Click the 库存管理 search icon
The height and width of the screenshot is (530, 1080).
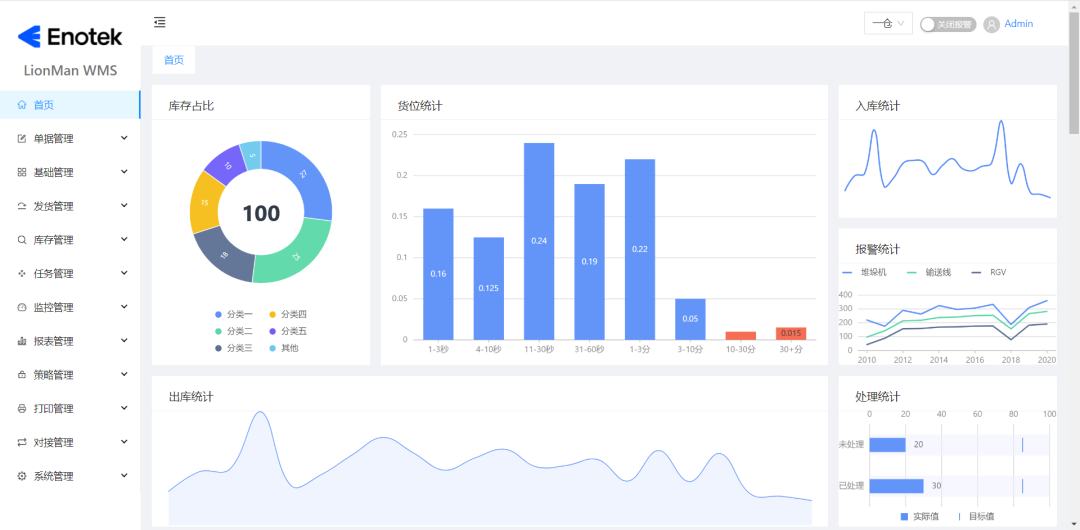(x=22, y=240)
